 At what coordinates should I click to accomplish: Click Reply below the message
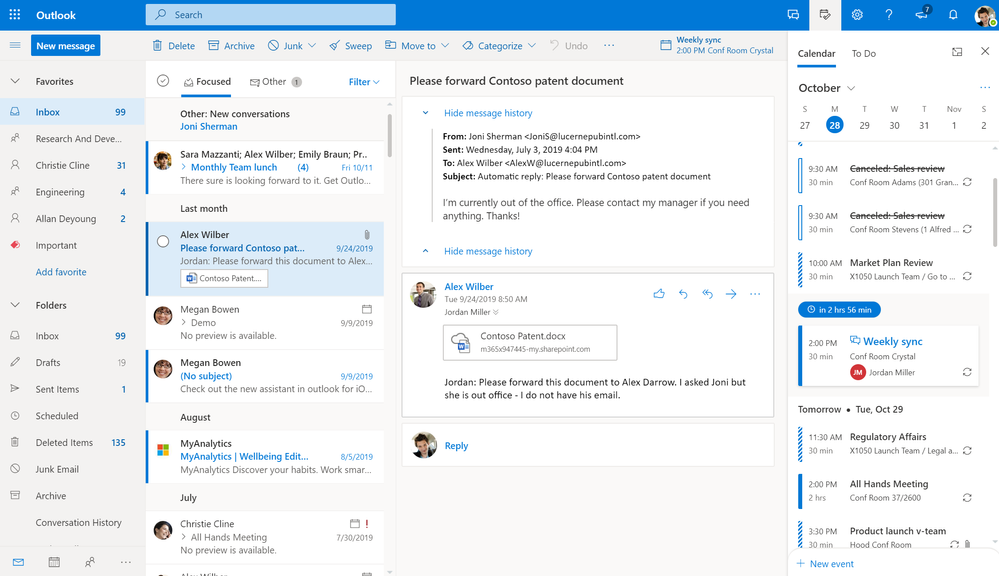pos(456,445)
